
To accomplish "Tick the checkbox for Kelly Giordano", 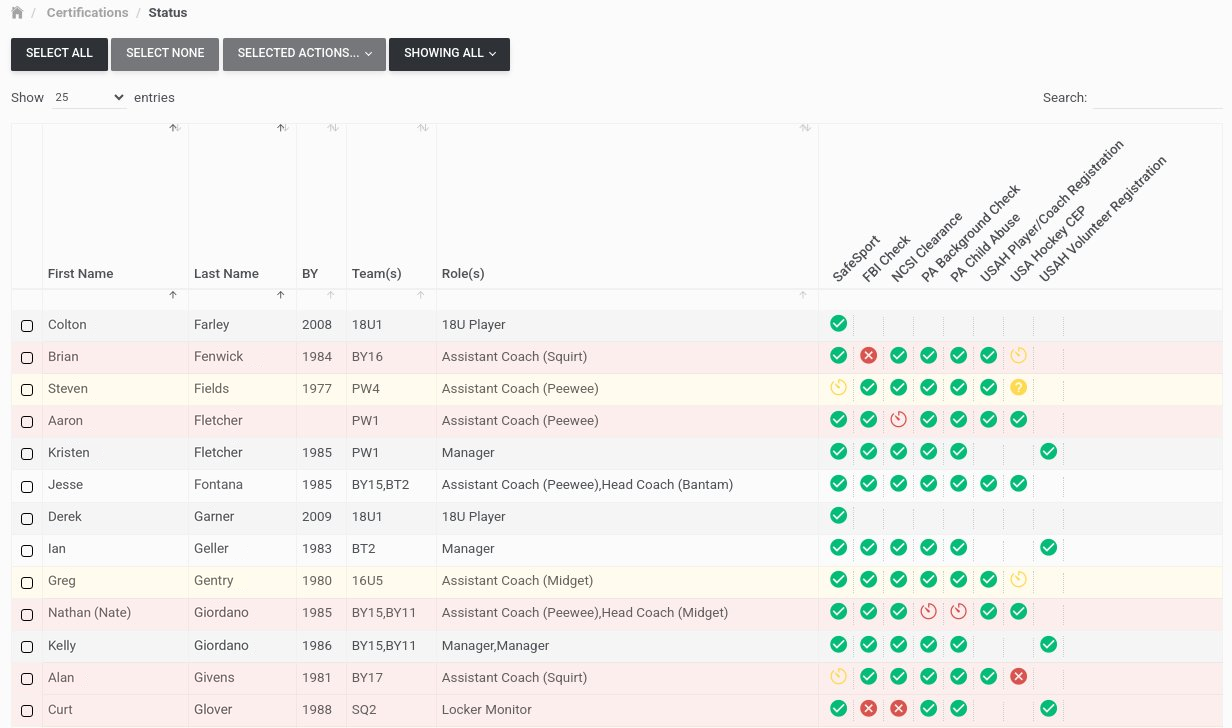I will pos(27,647).
